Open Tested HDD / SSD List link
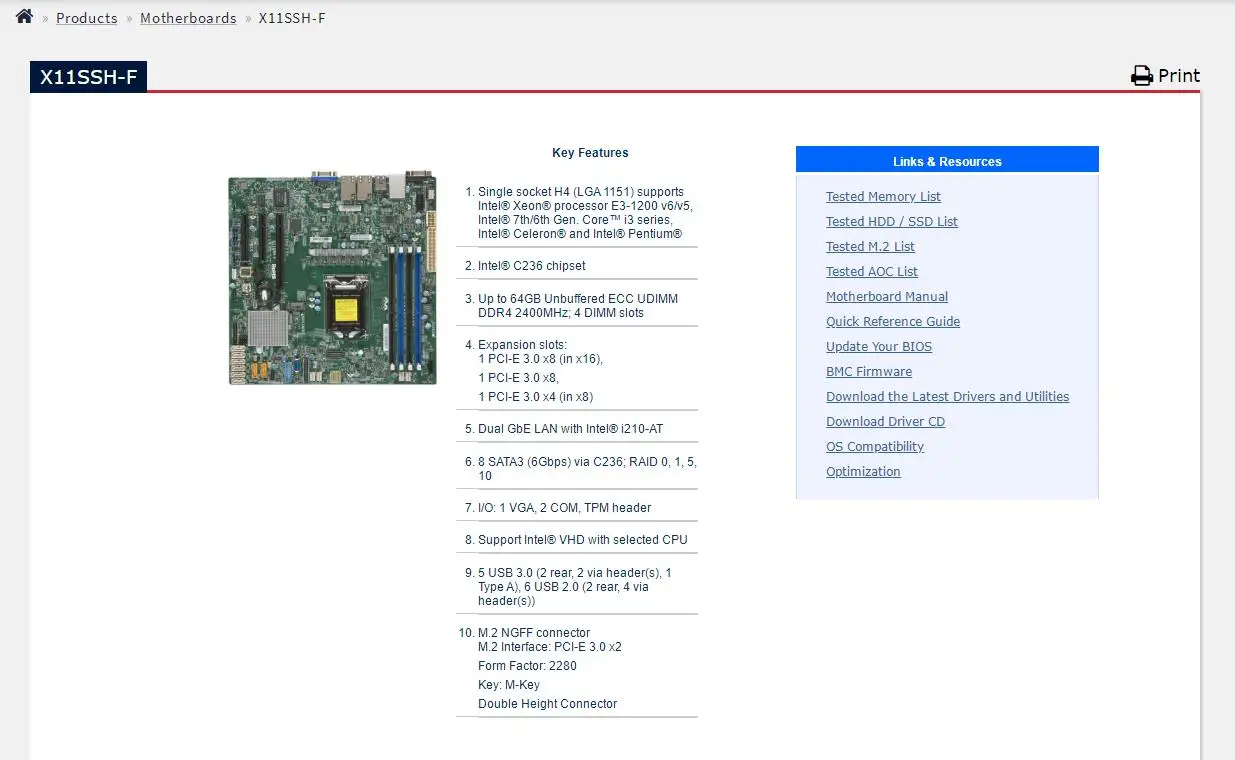 892,222
